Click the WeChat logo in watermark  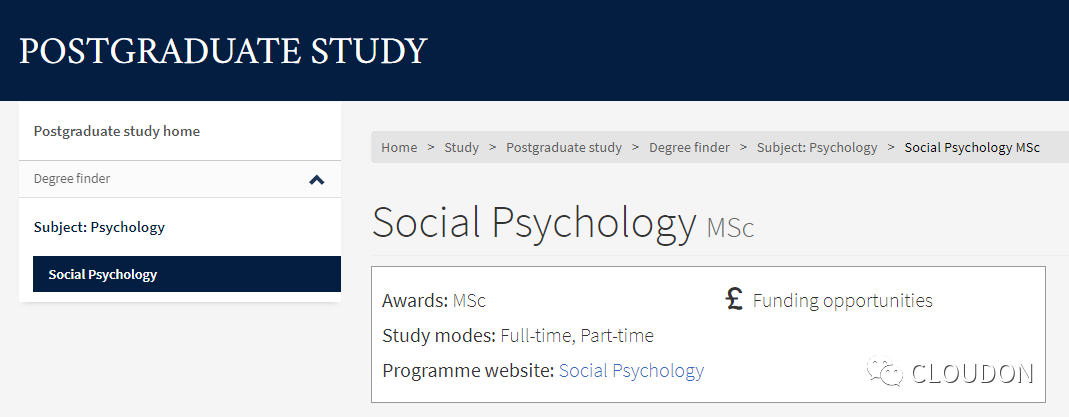884,371
